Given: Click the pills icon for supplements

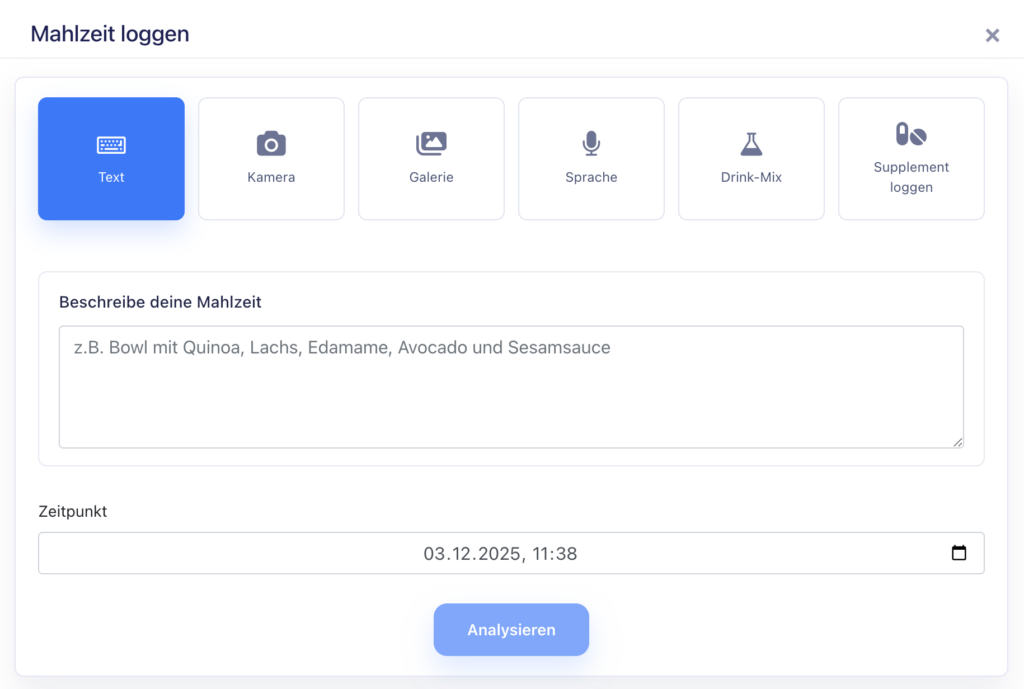Looking at the screenshot, I should (911, 134).
